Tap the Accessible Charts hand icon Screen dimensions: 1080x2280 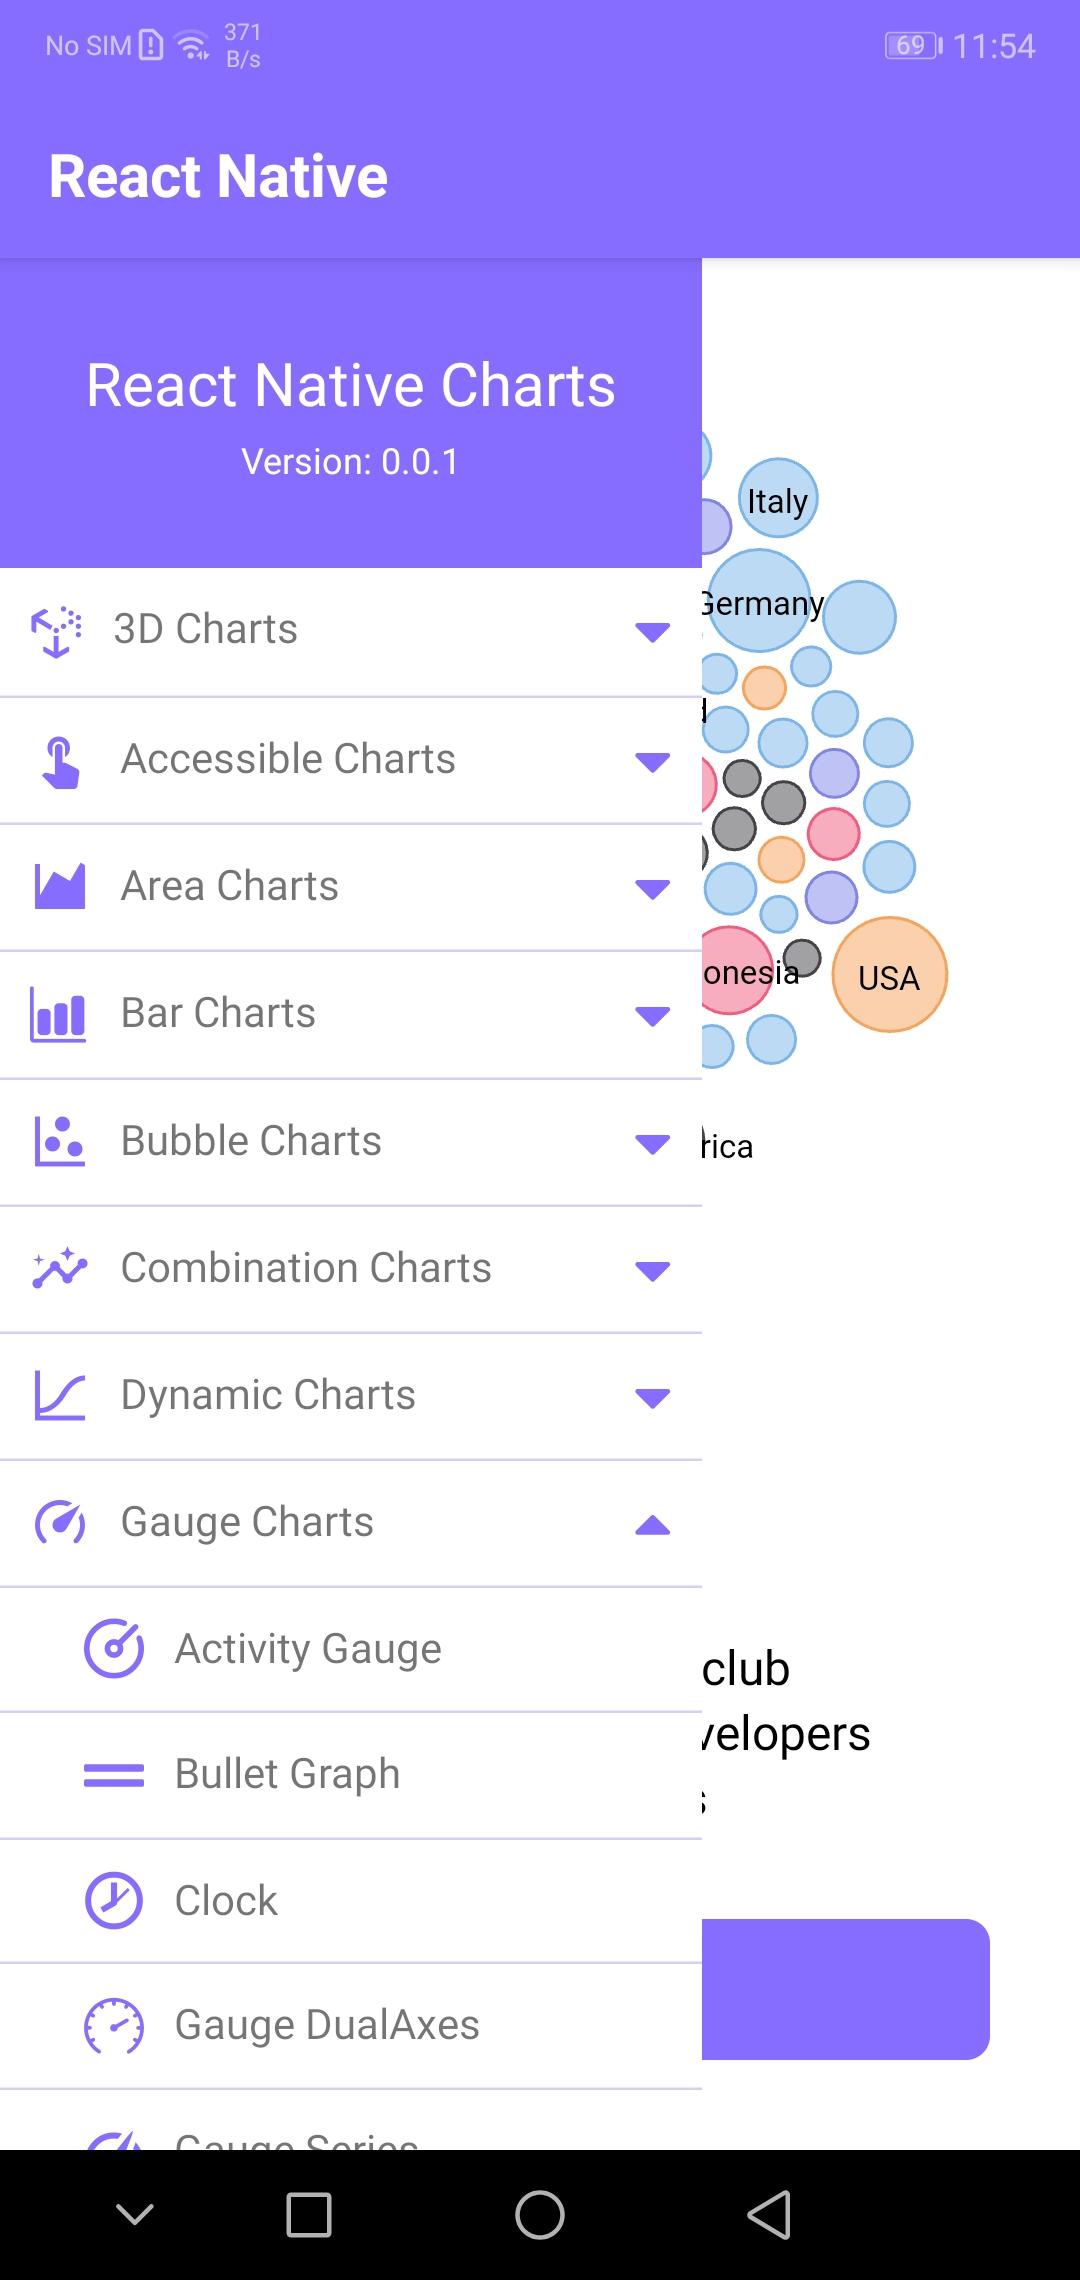click(61, 762)
